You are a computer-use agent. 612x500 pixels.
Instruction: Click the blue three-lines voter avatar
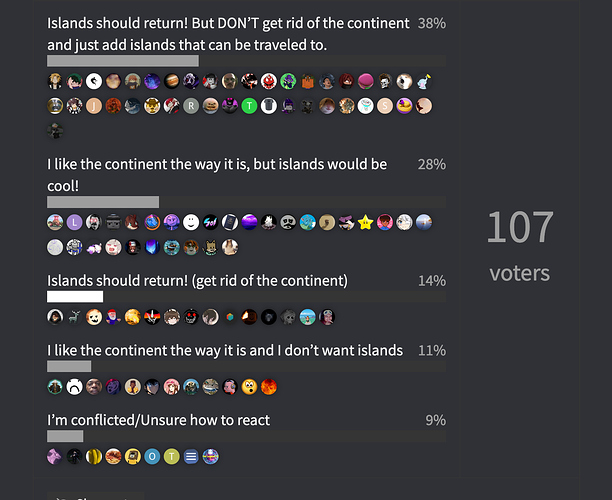(191, 456)
